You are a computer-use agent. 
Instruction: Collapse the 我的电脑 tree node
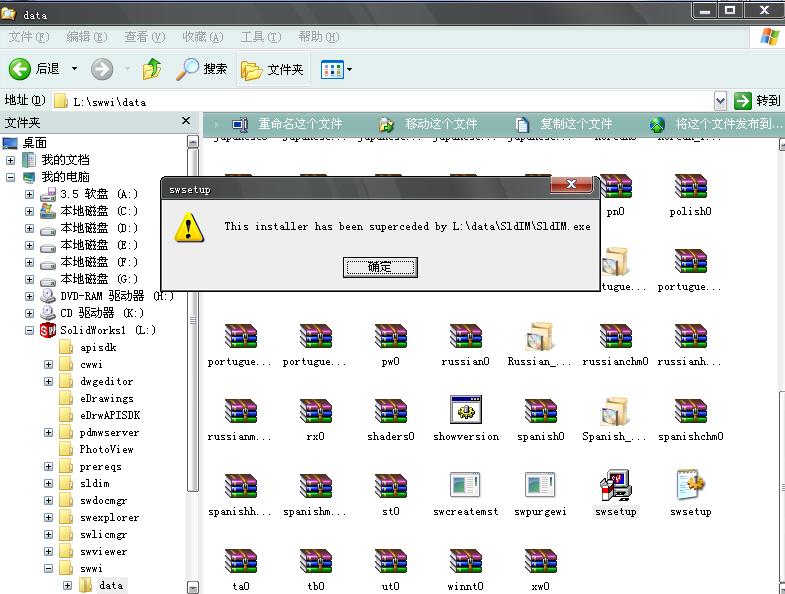(x=11, y=177)
